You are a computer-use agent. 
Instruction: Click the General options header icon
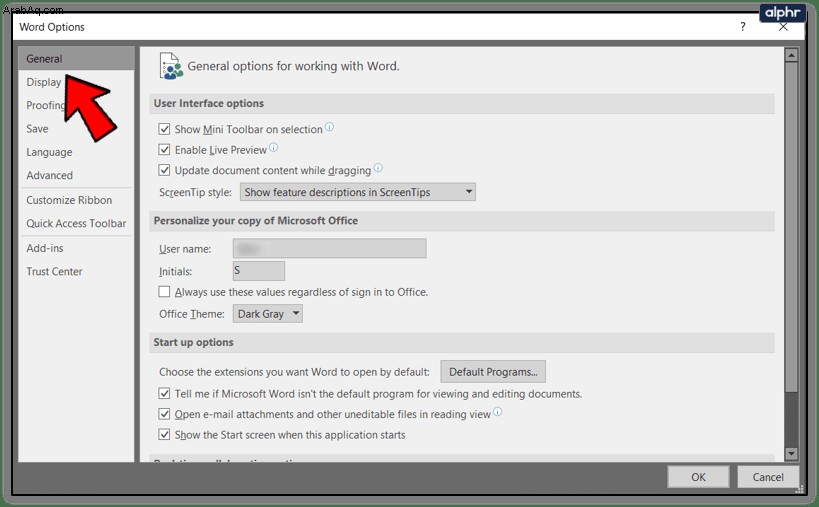171,66
